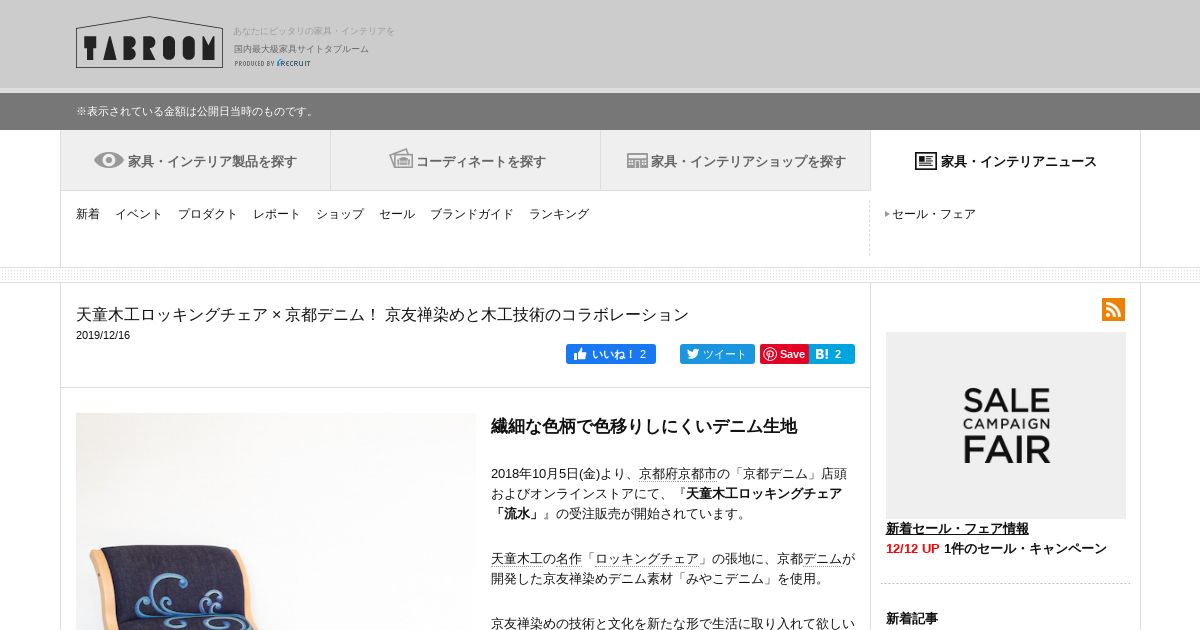The height and width of the screenshot is (630, 1200).
Task: Click the date 2019/12/16
Action: click(103, 336)
